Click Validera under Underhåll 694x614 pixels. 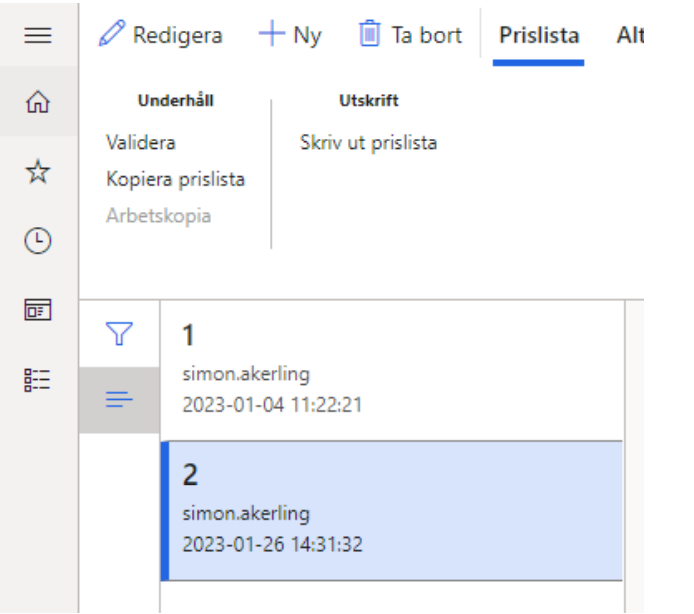(x=140, y=143)
